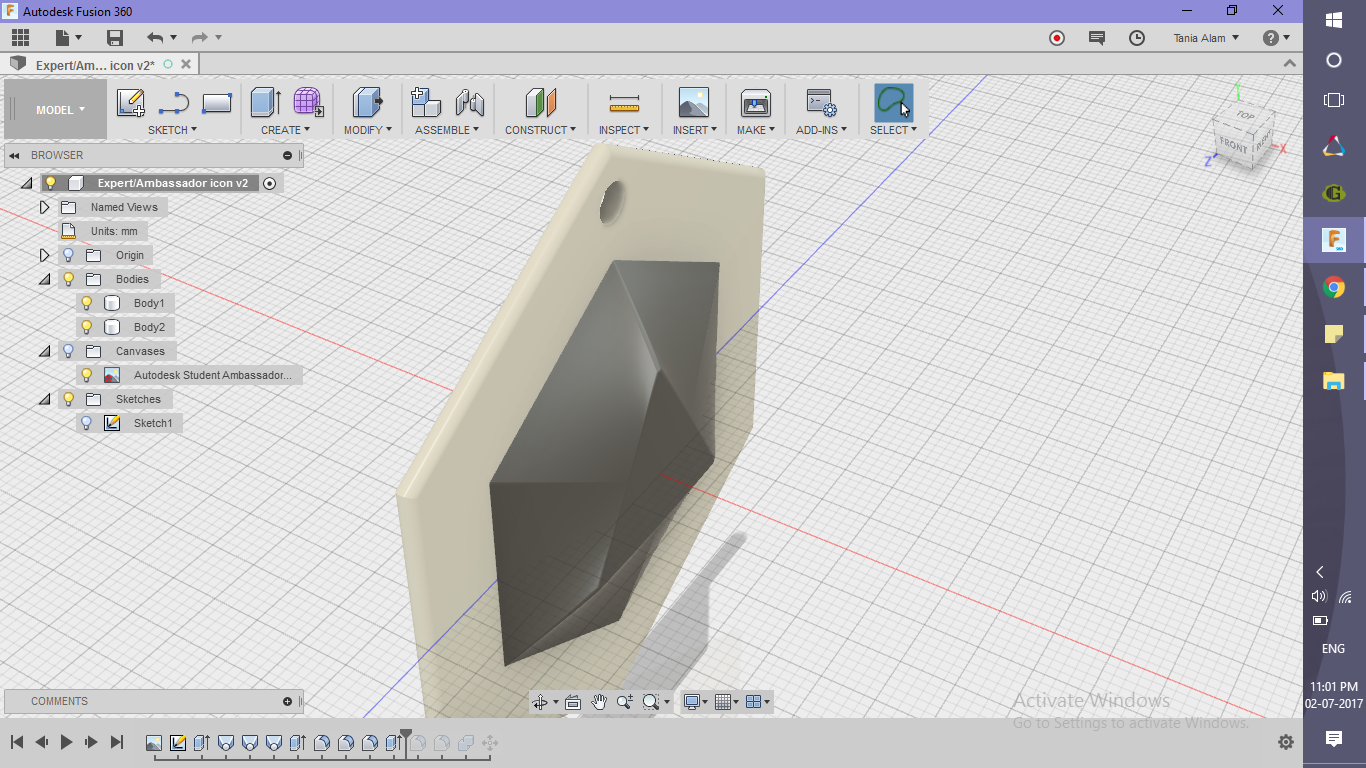The height and width of the screenshot is (768, 1366).
Task: Open the File menu dropdown
Action: pos(67,38)
